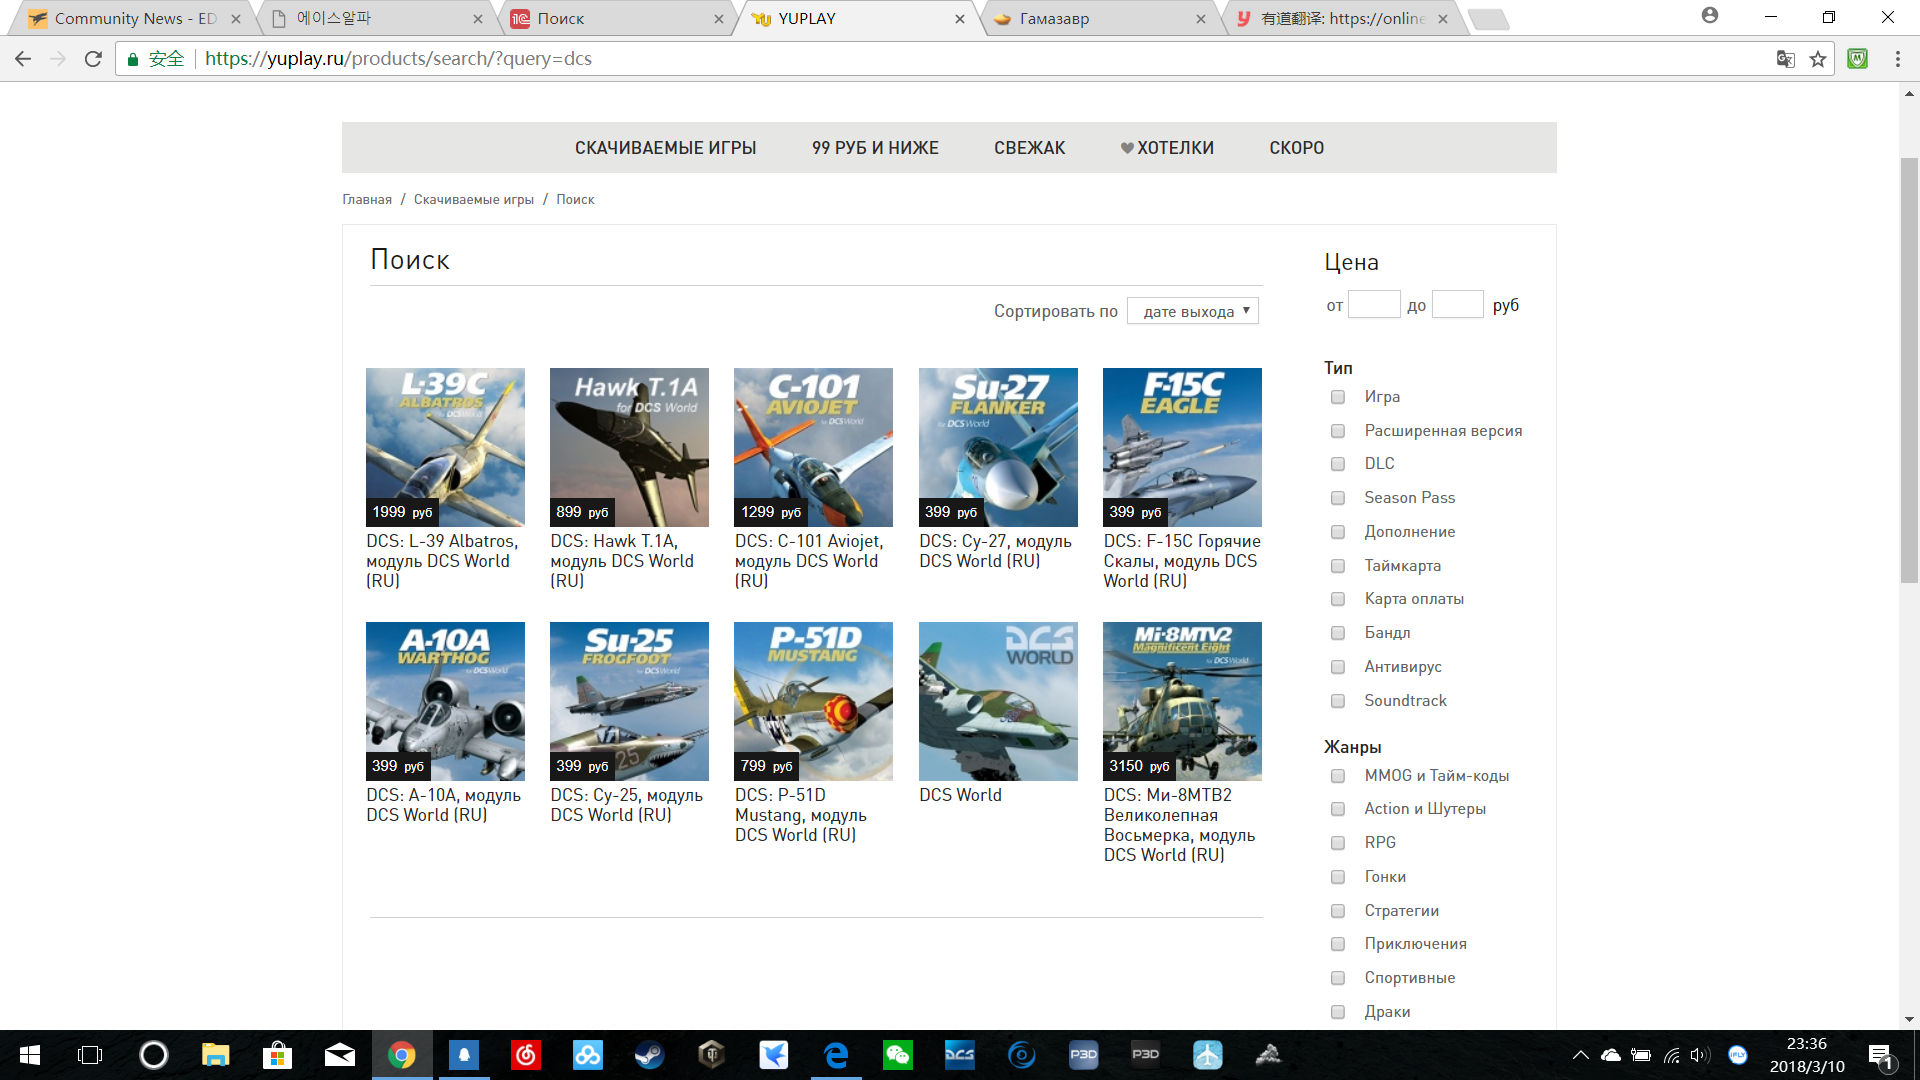1920x1080 pixels.
Task: Click the browser back arrow
Action: pyautogui.click(x=23, y=59)
